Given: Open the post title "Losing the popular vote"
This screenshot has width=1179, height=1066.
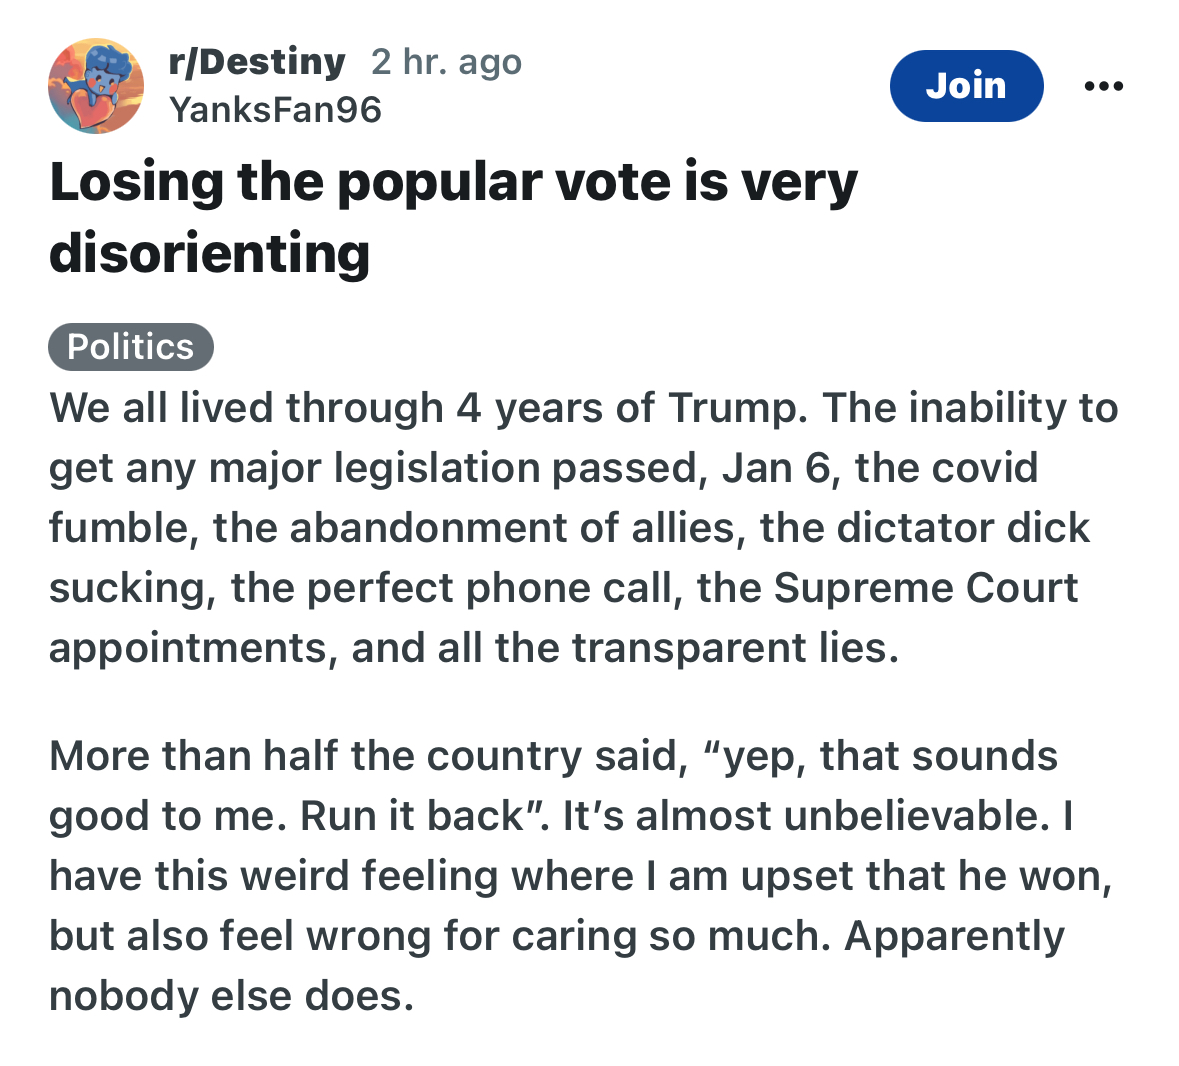Looking at the screenshot, I should pos(453,183).
